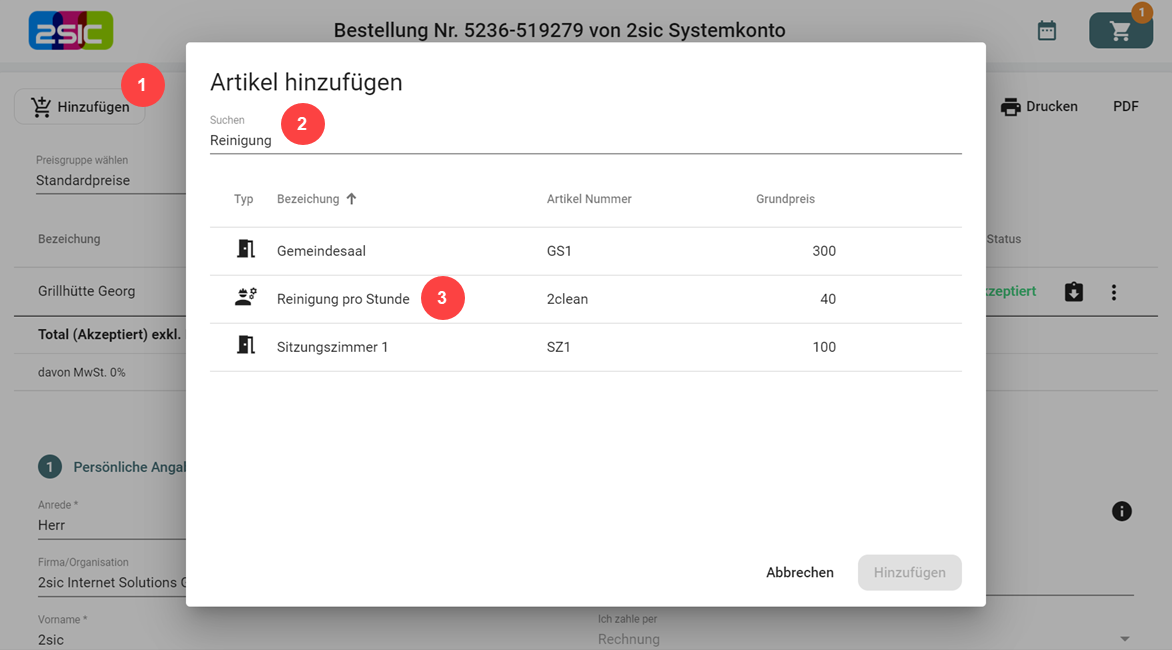Click the info icon on the right
Image resolution: width=1172 pixels, height=650 pixels.
click(1122, 511)
